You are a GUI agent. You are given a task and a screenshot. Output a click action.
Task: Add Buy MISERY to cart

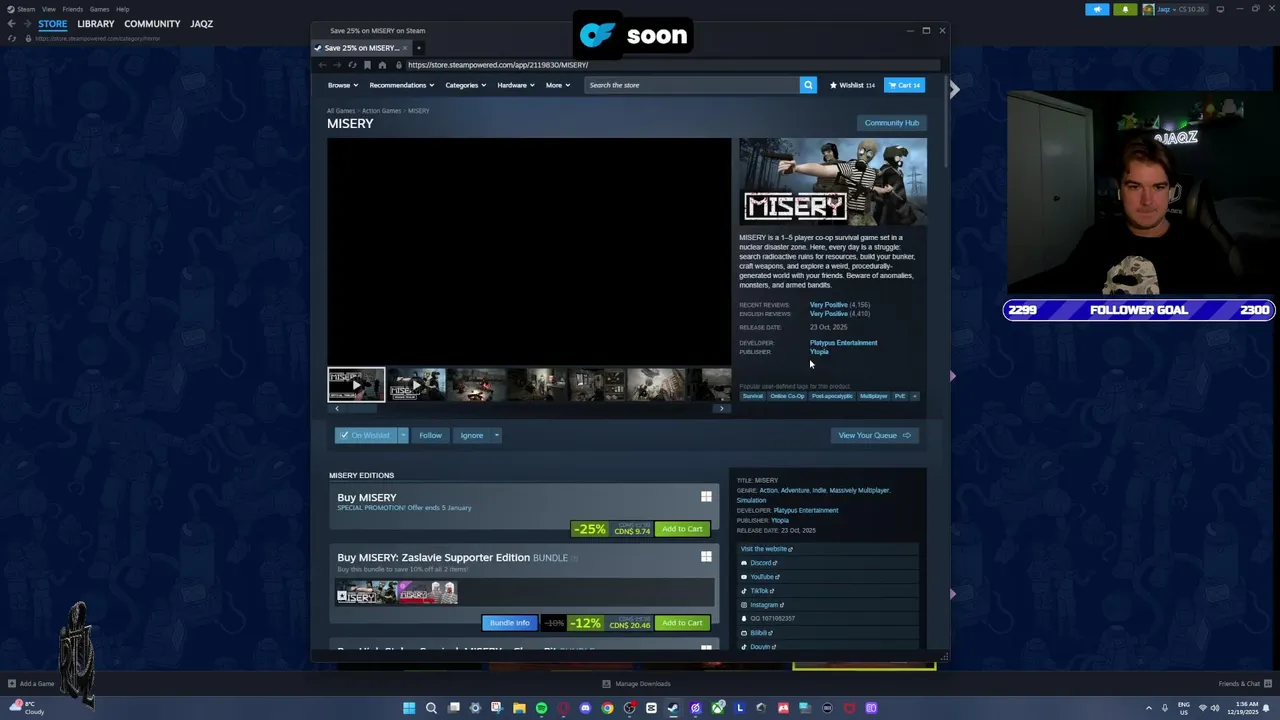coord(682,529)
